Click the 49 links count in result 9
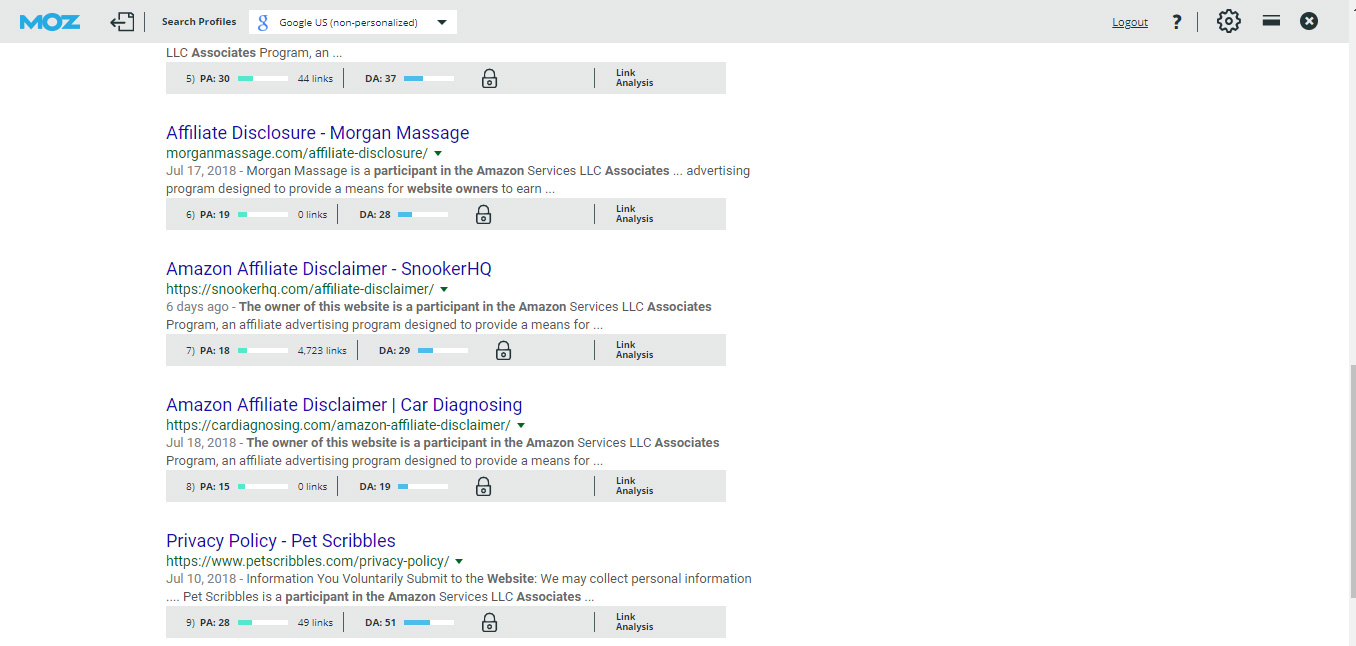This screenshot has height=646, width=1356. (315, 623)
